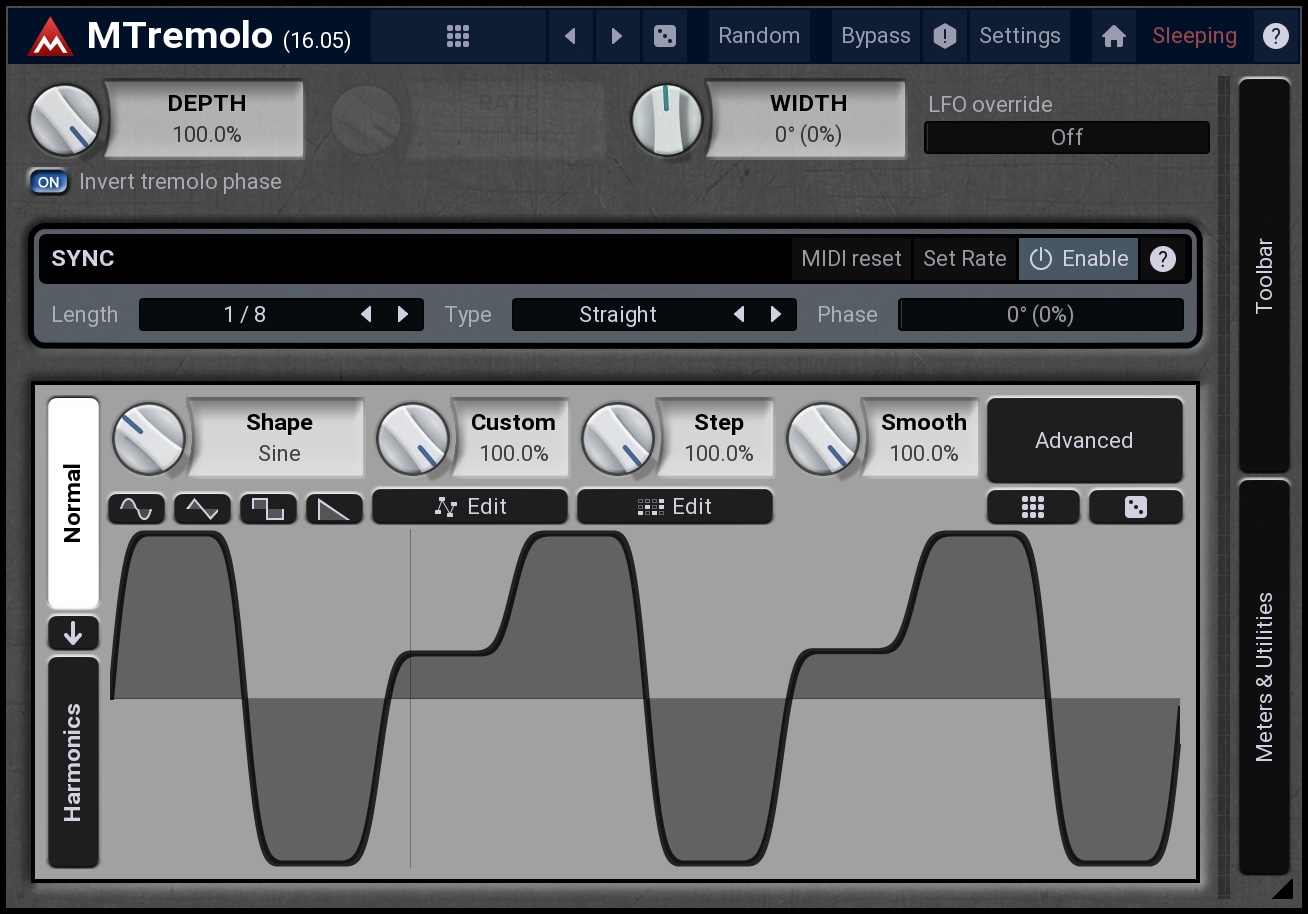Click Edit button for step sequencer
Screen dimensions: 1308x914
point(675,507)
